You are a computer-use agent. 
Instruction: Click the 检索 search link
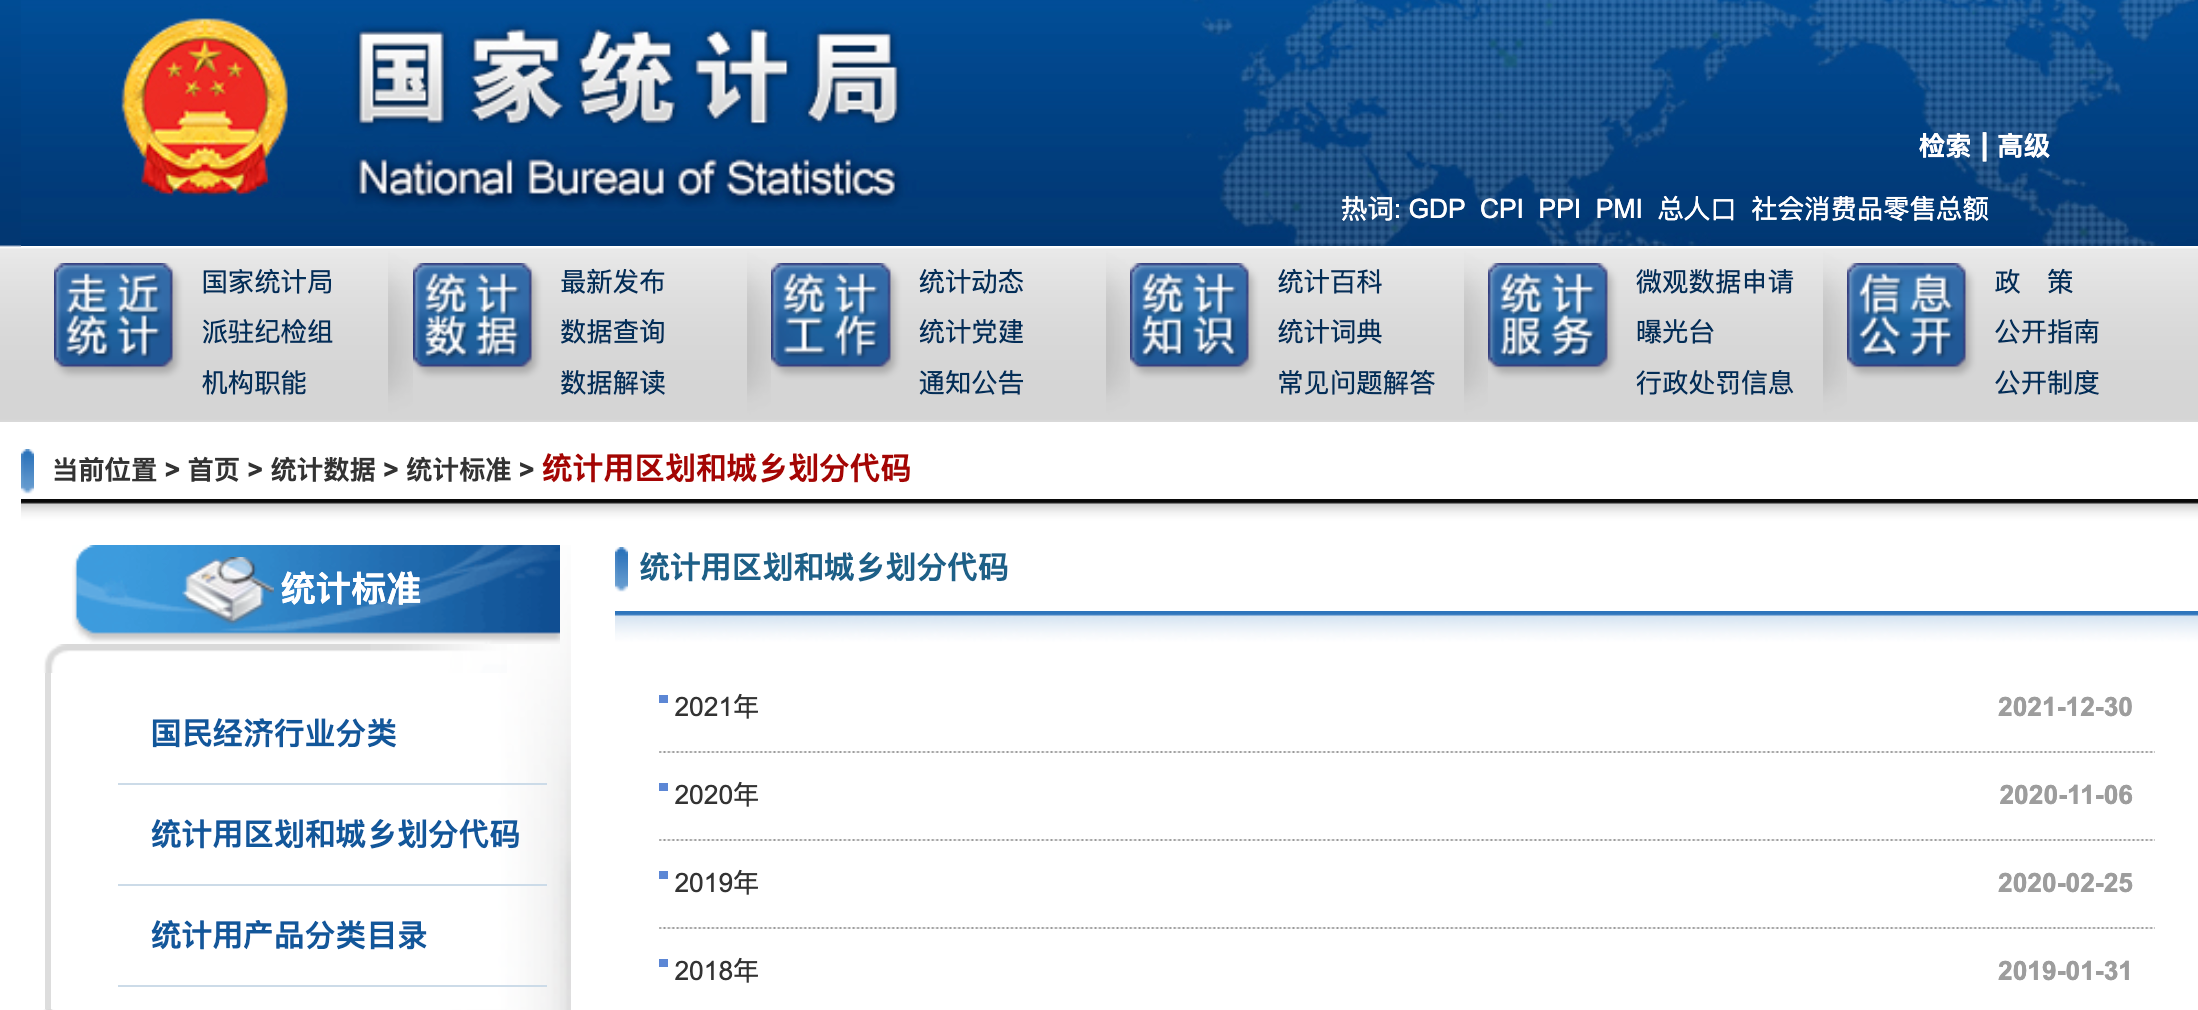[x=1944, y=146]
